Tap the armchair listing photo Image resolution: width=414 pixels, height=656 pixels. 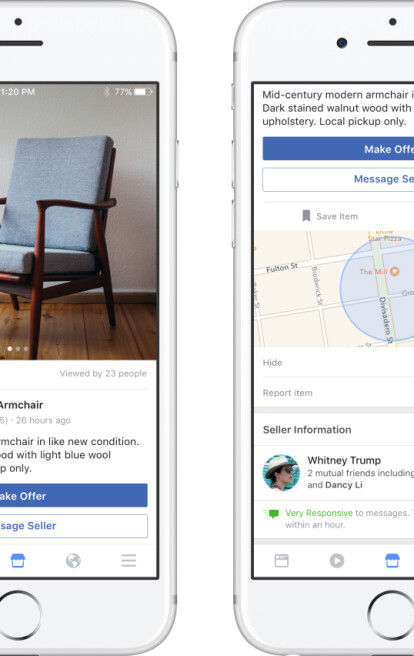(x=79, y=222)
